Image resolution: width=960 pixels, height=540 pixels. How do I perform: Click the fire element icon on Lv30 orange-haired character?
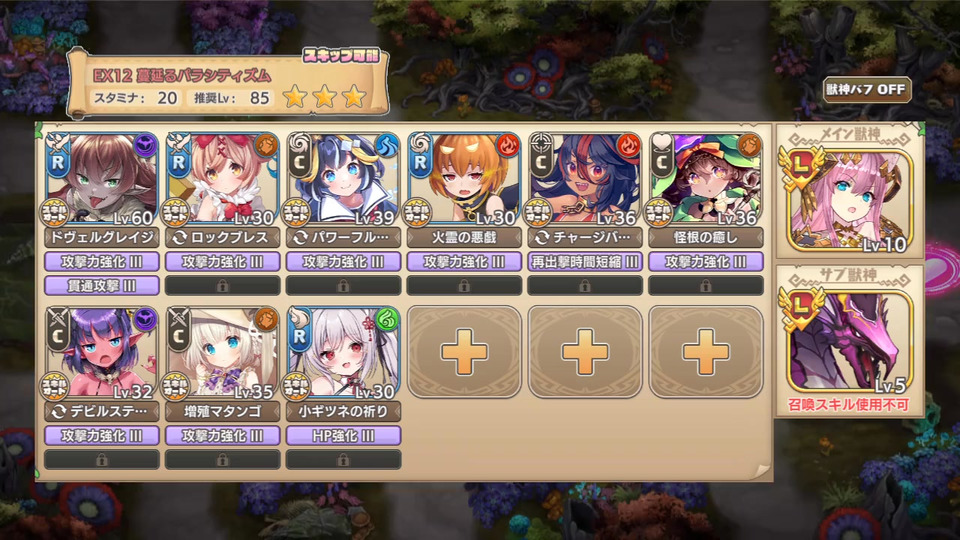point(508,145)
